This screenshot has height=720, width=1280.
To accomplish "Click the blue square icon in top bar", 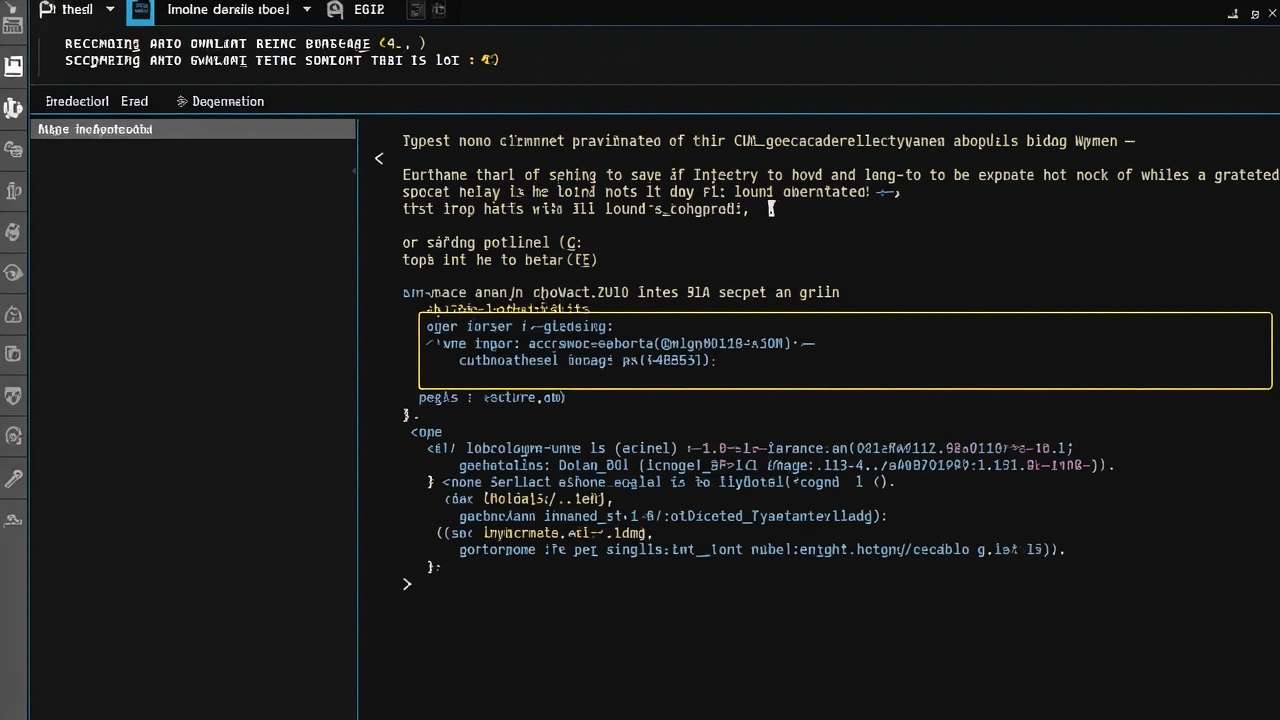I will pyautogui.click(x=141, y=12).
